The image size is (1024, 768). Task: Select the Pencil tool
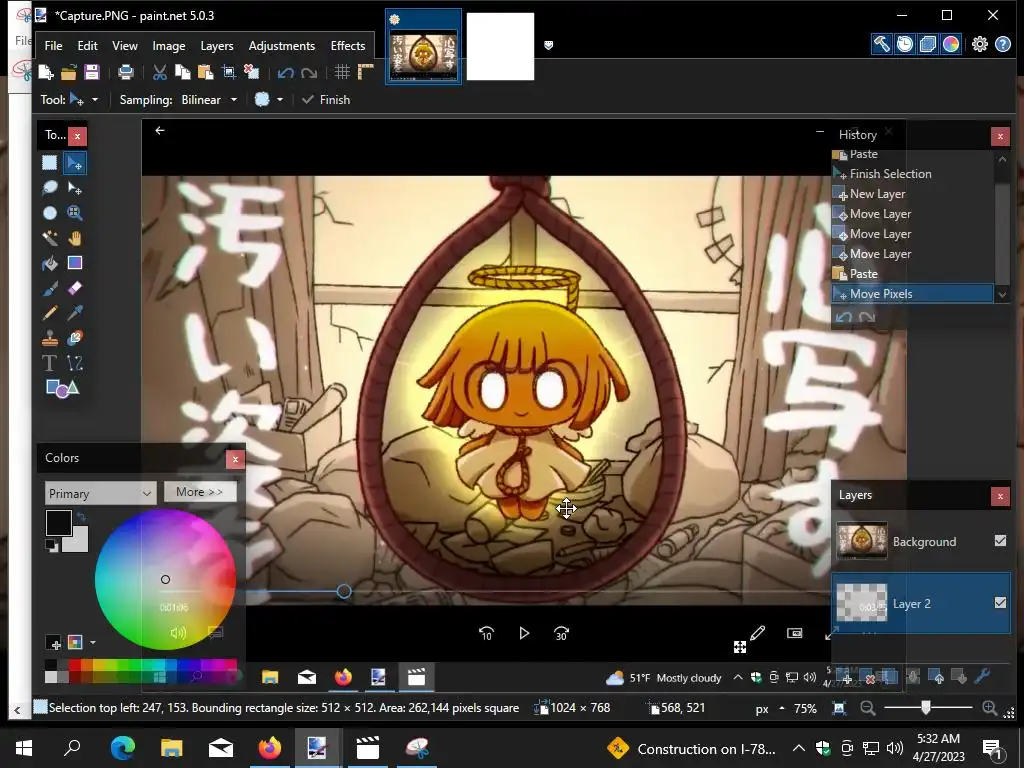pos(50,313)
